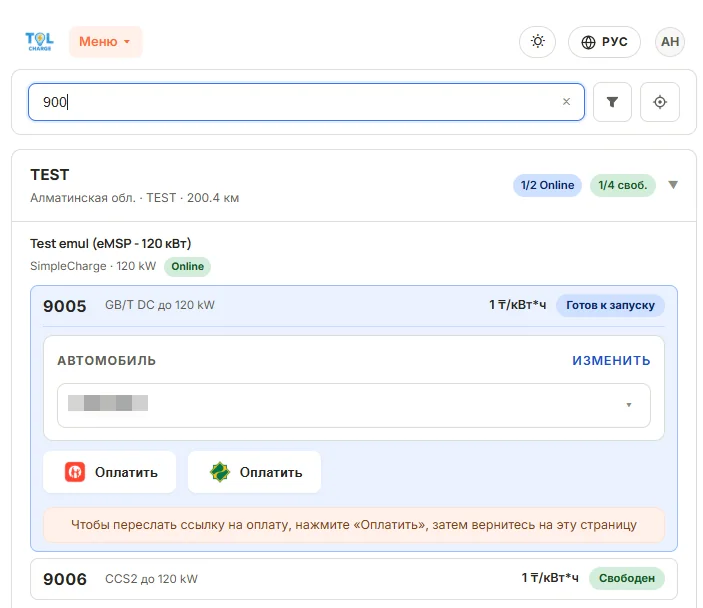Pay with the green icon Оплатить button
The image size is (703, 608).
(x=255, y=472)
